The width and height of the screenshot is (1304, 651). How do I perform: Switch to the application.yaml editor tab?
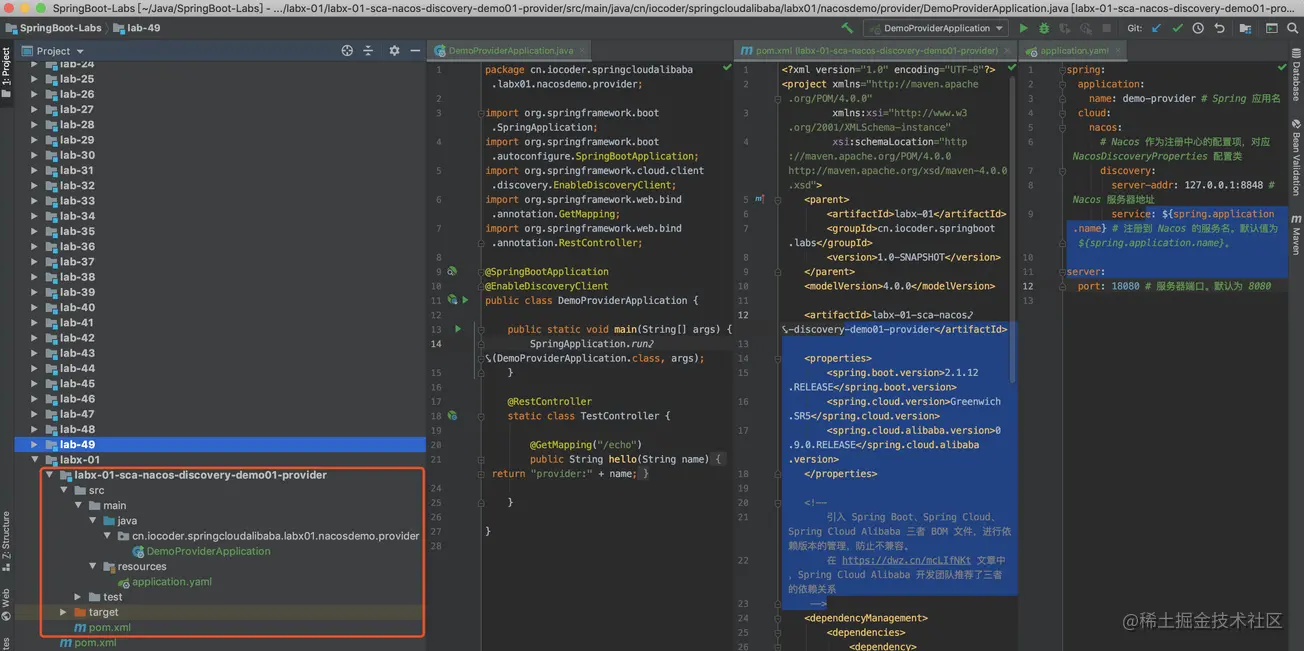[1073, 50]
